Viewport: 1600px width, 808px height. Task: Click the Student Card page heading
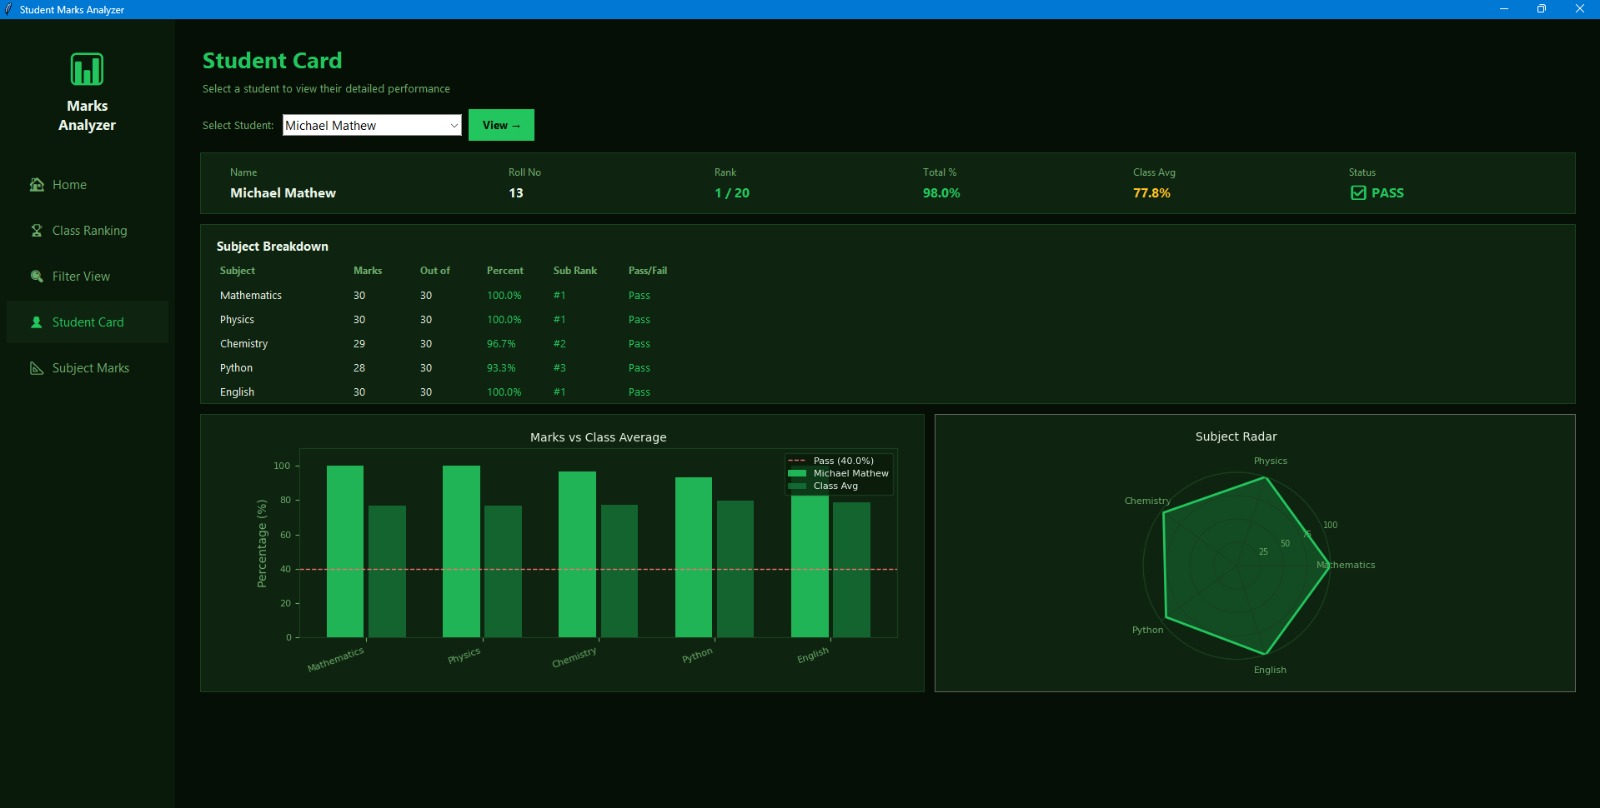click(x=272, y=61)
